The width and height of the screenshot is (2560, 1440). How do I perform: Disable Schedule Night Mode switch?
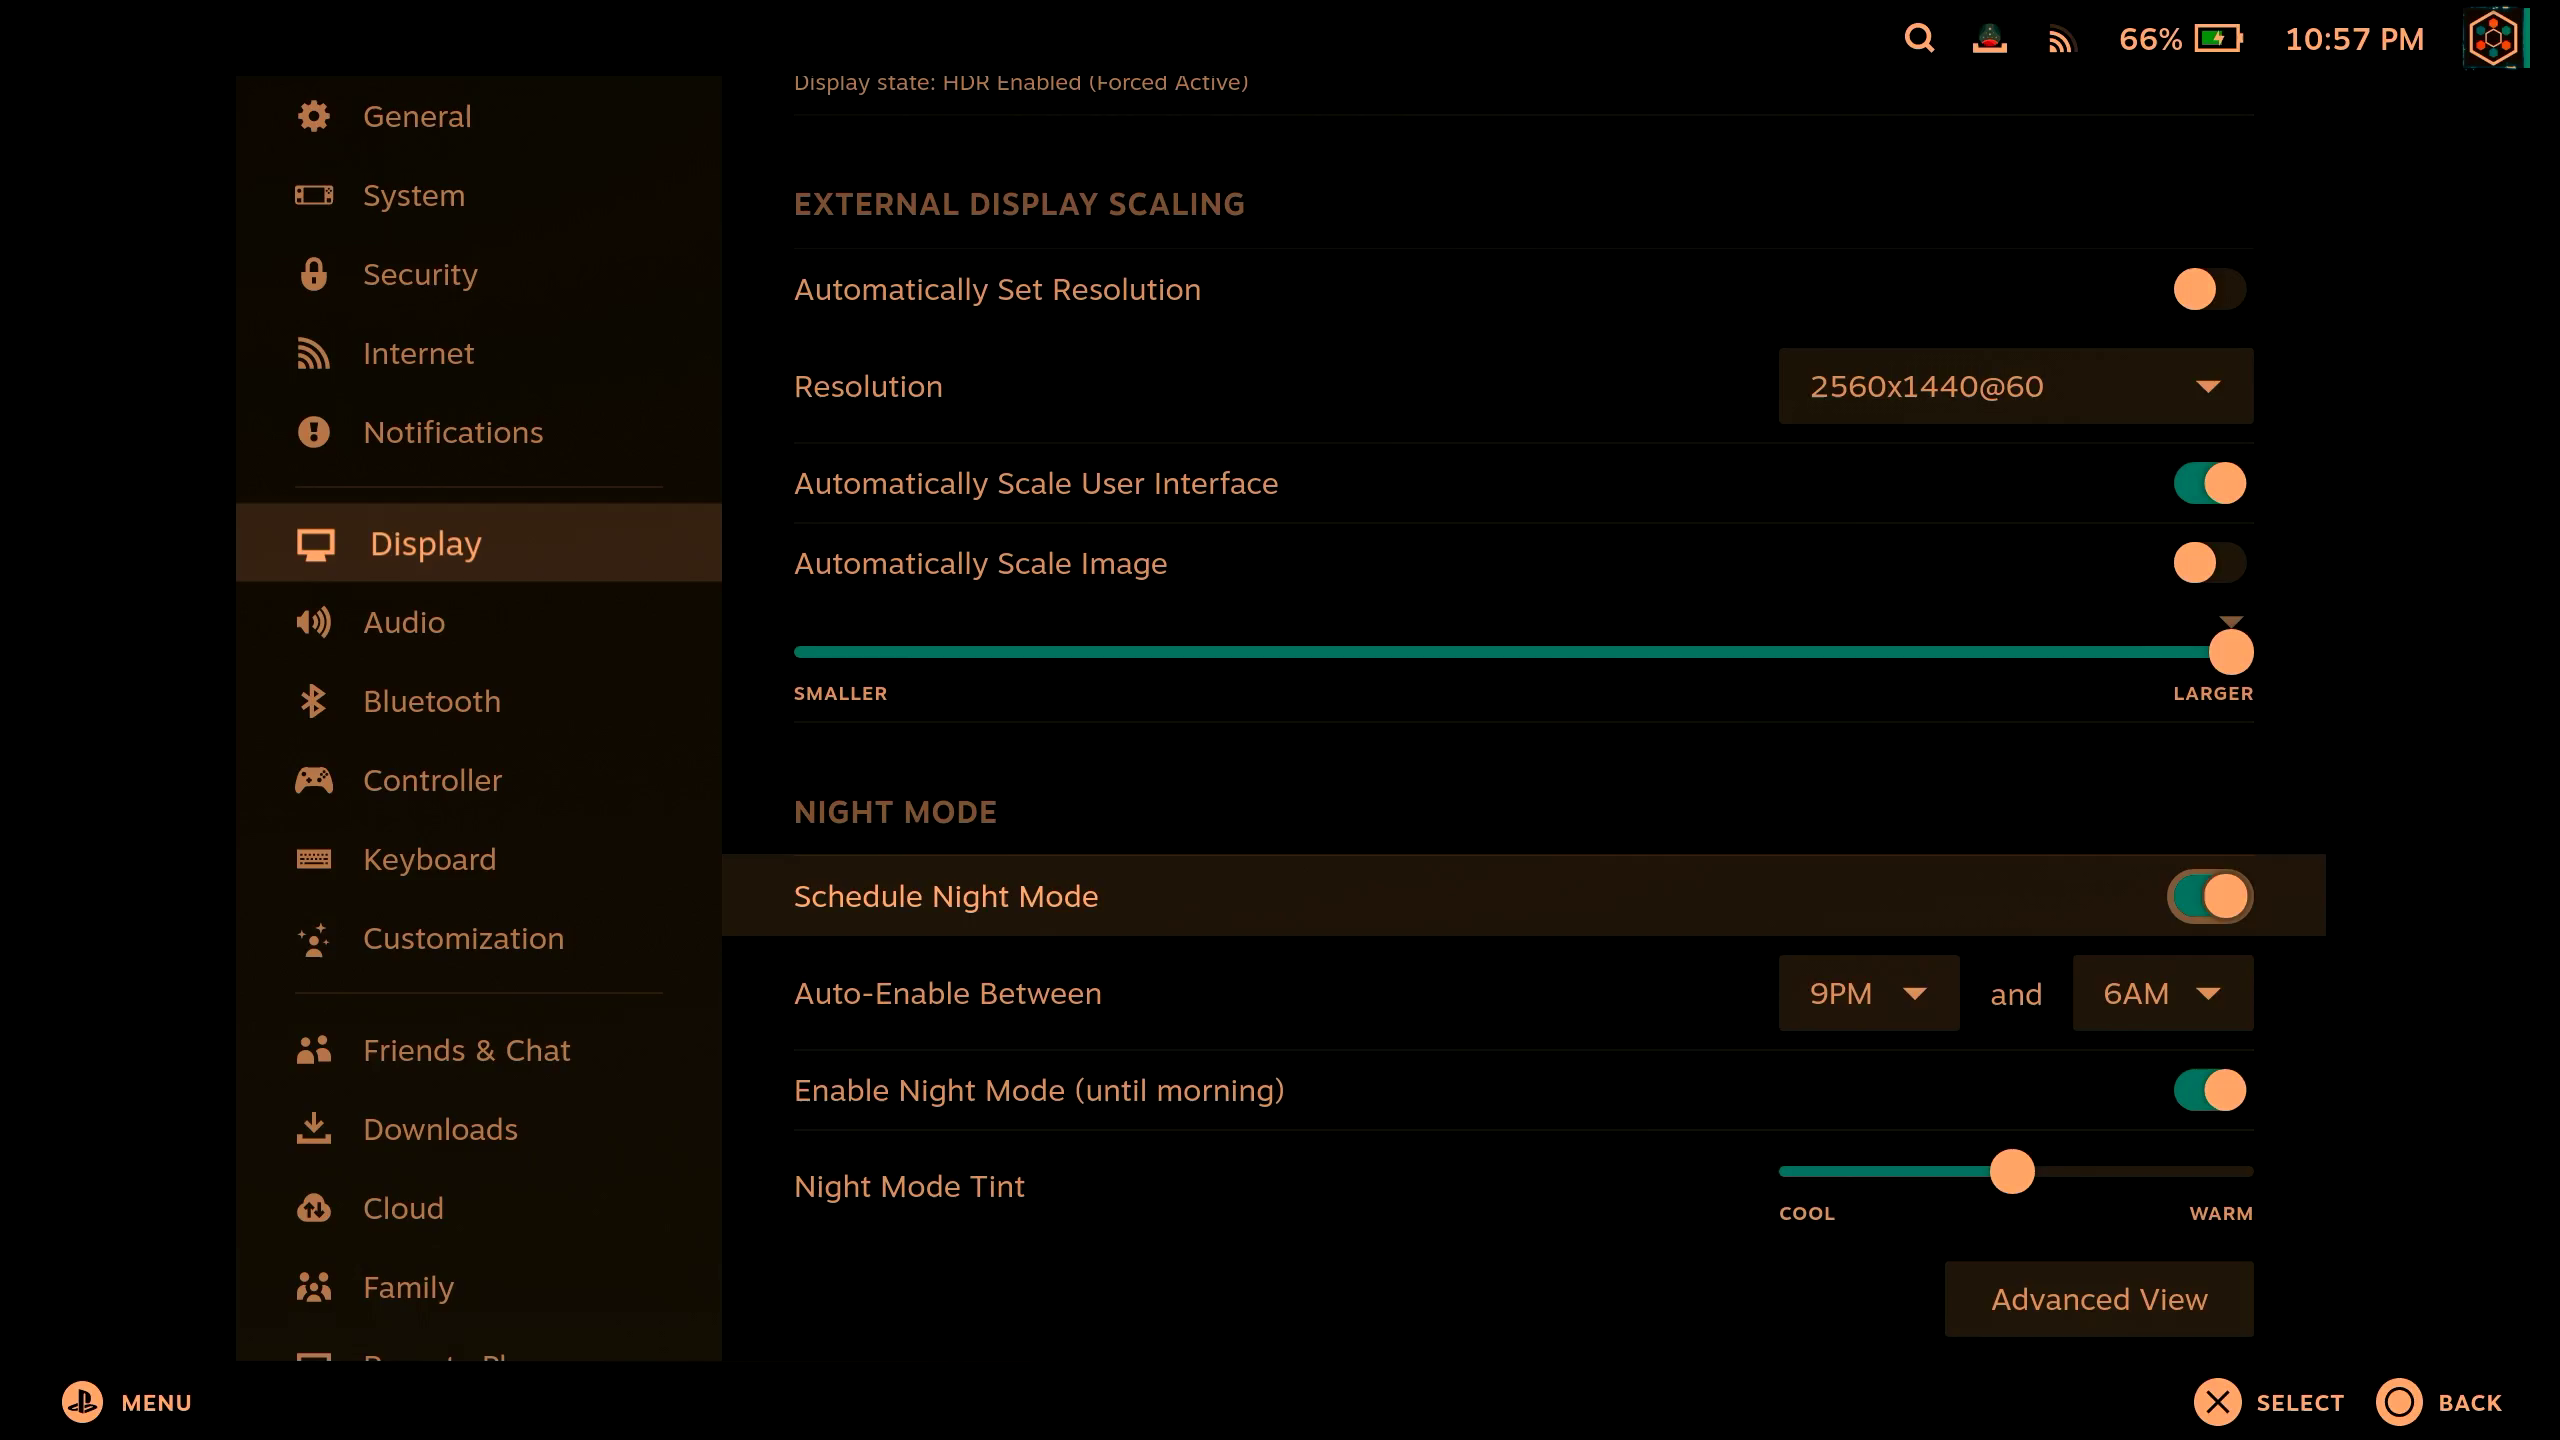pyautogui.click(x=2209, y=896)
